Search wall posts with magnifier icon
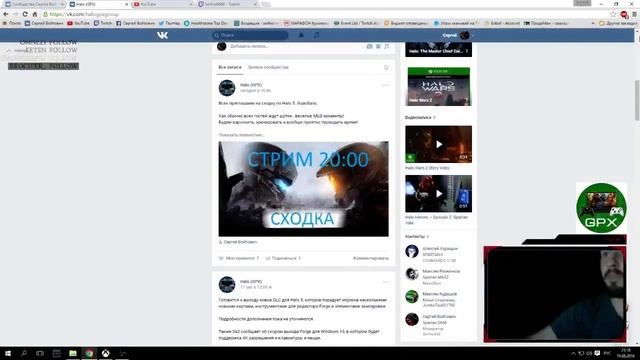Screen dimensions: 640x360 pos(386,67)
